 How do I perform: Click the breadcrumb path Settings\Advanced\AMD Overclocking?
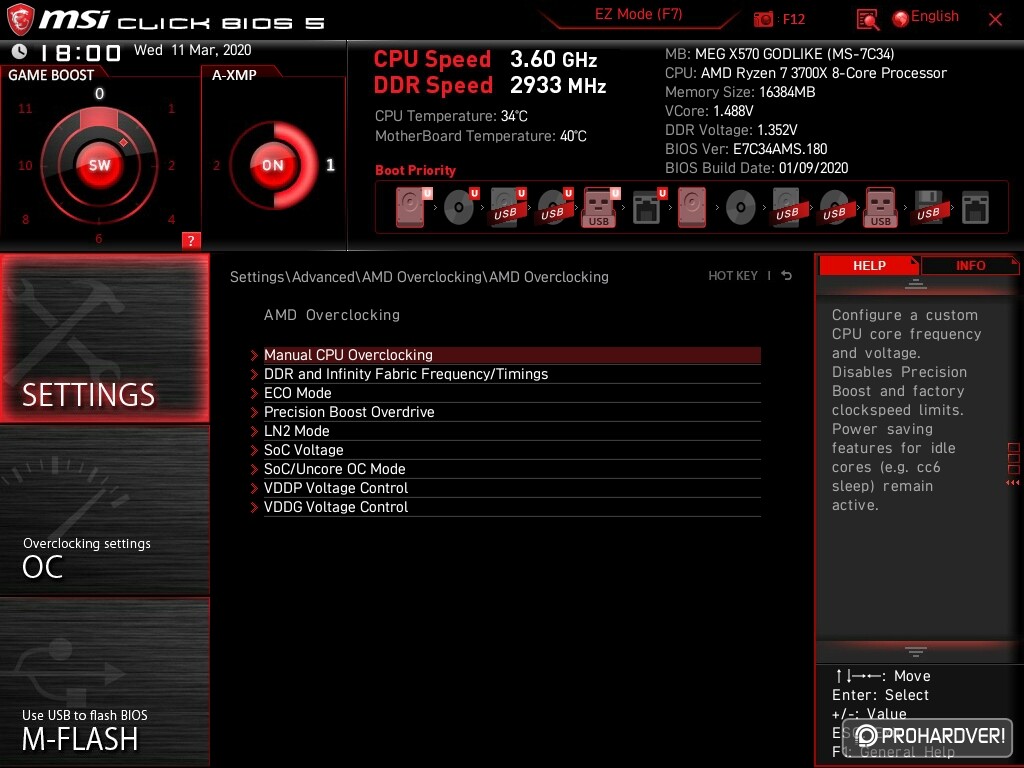click(419, 277)
